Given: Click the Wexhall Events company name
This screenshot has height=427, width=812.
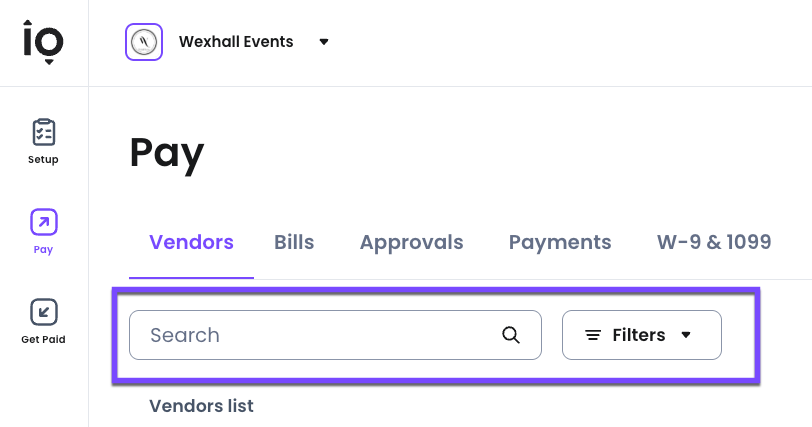Looking at the screenshot, I should tap(236, 42).
